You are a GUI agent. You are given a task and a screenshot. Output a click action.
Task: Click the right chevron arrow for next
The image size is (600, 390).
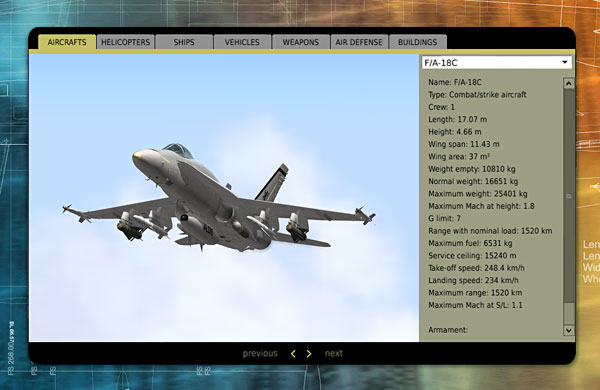[x=309, y=354]
